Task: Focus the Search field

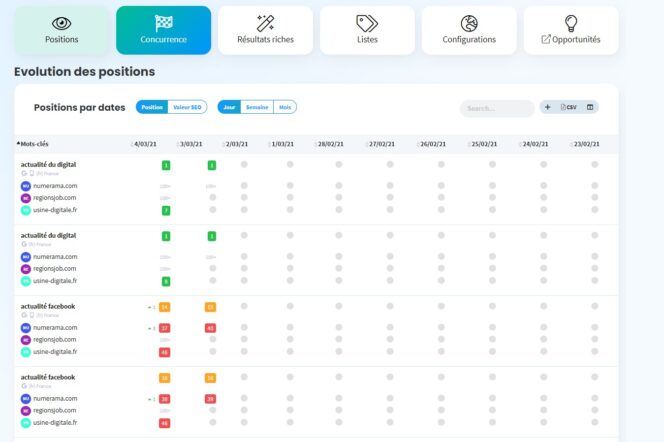Action: [x=497, y=108]
